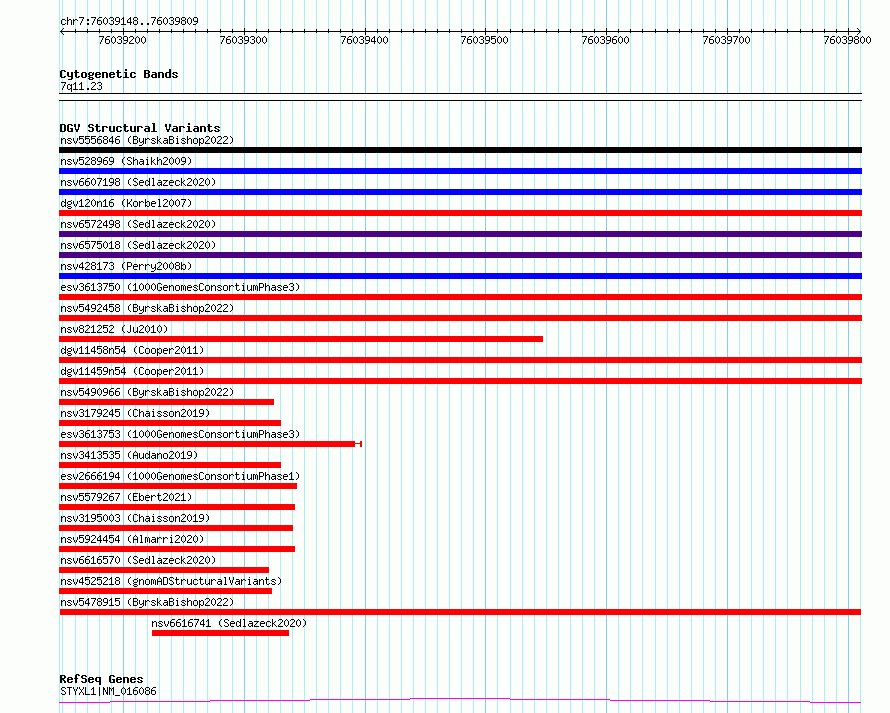The height and width of the screenshot is (713, 890).
Task: Click the black nsv5556846 variant bar
Action: pyautogui.click(x=460, y=150)
